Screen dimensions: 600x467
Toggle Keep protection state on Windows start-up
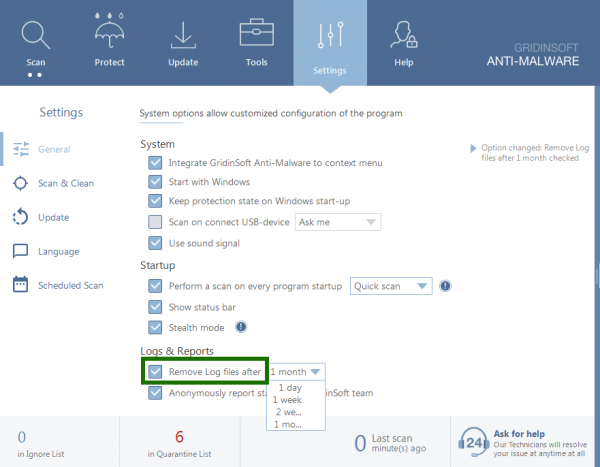(155, 201)
